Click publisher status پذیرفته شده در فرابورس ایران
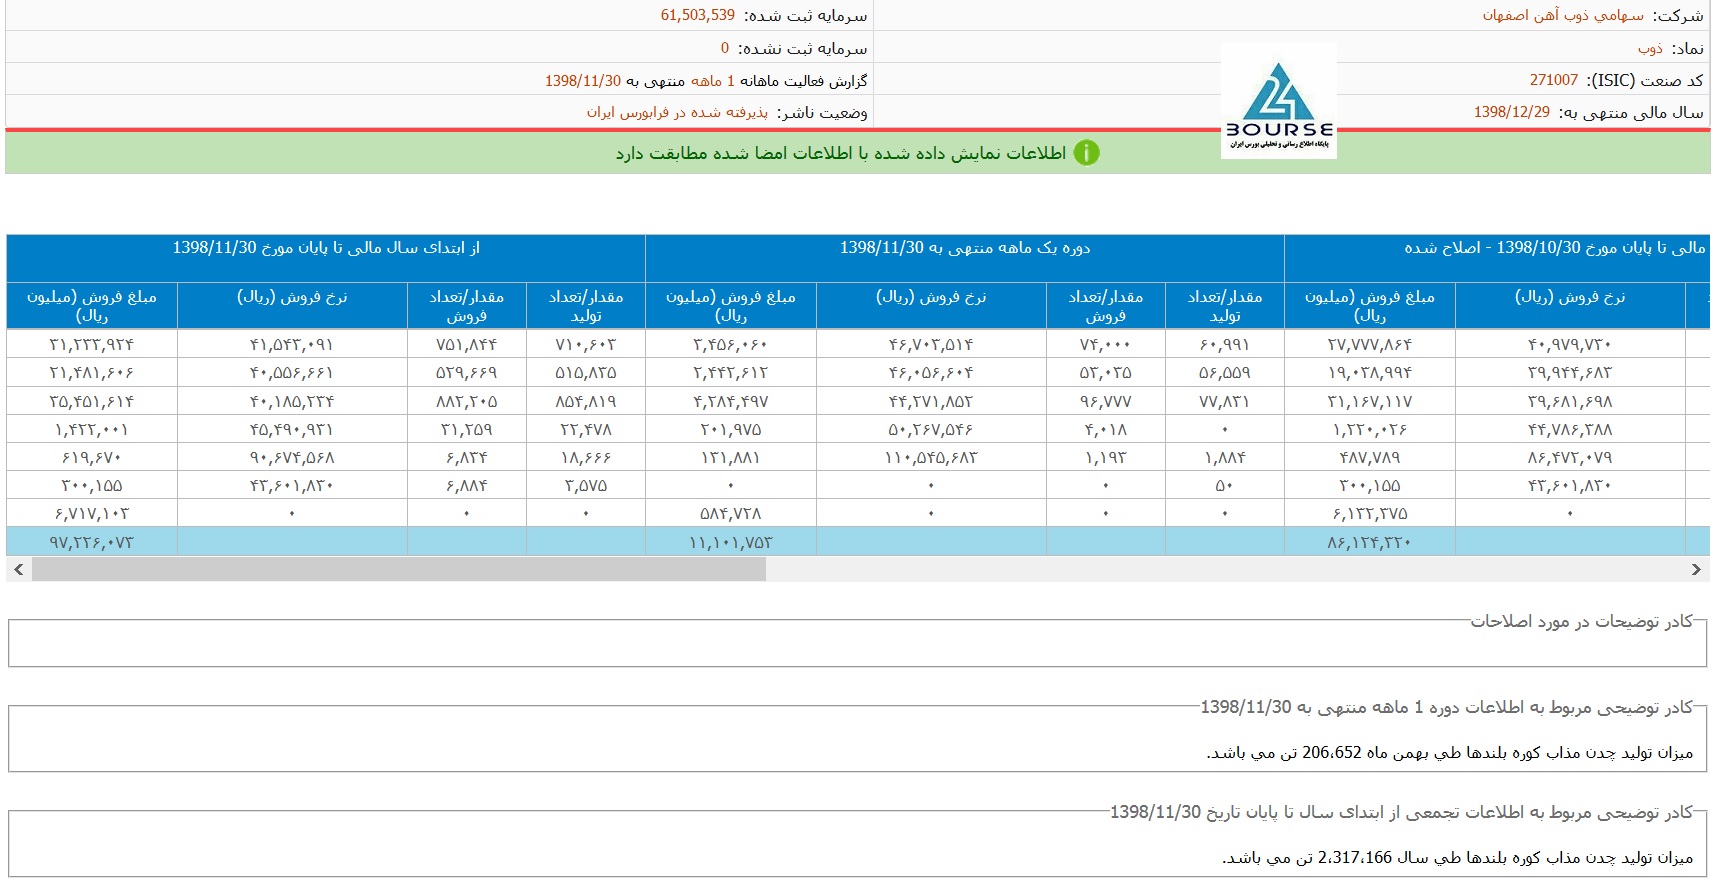 pyautogui.click(x=677, y=112)
